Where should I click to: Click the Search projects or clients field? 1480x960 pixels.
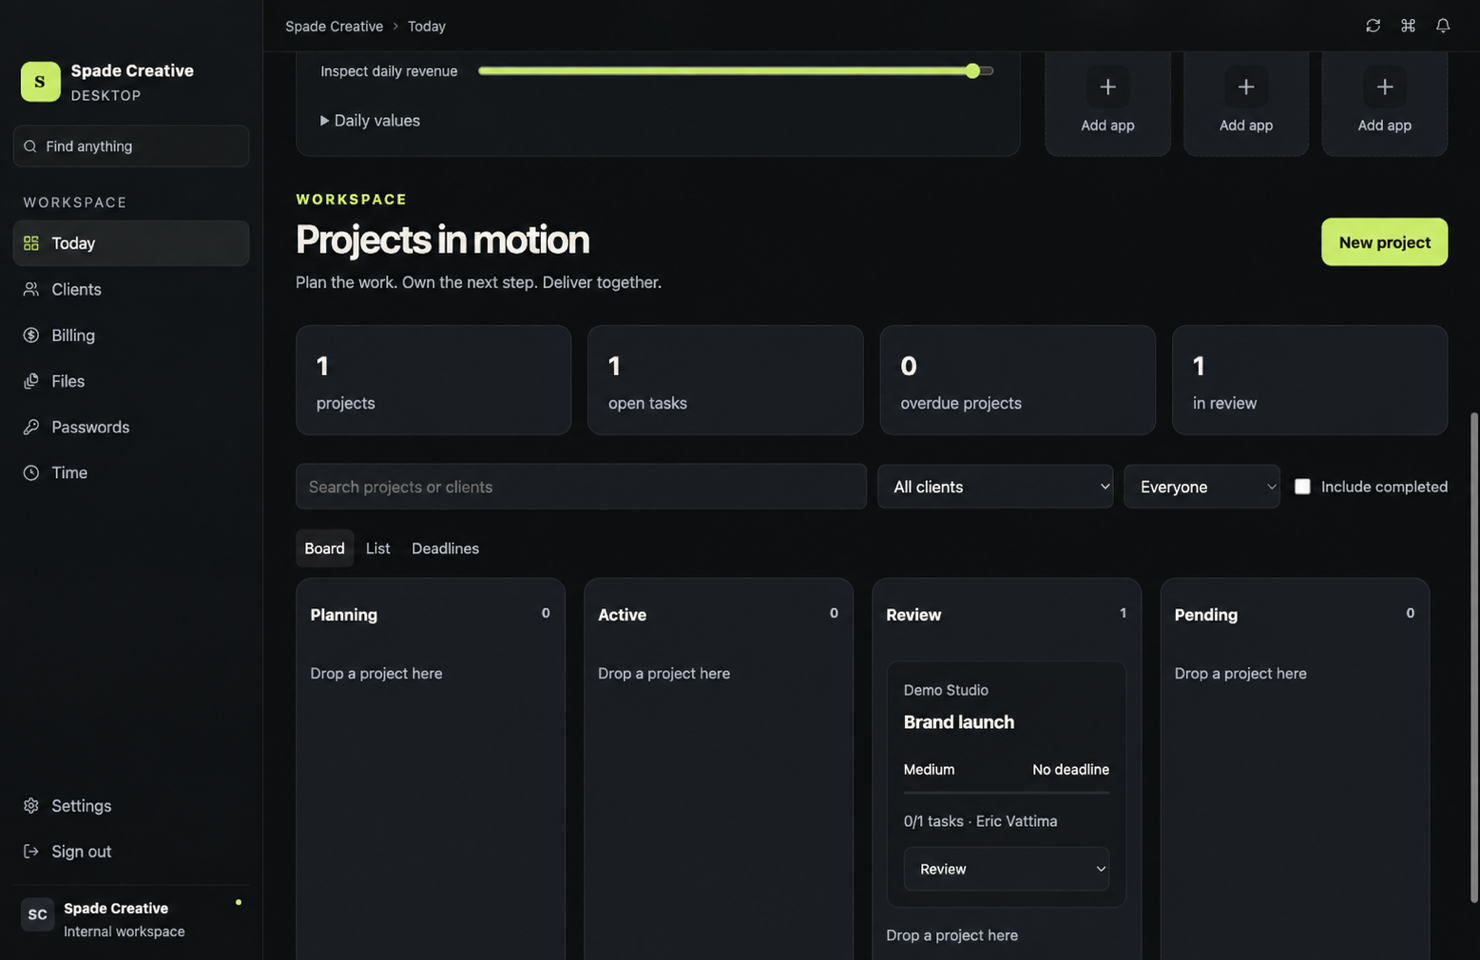581,487
